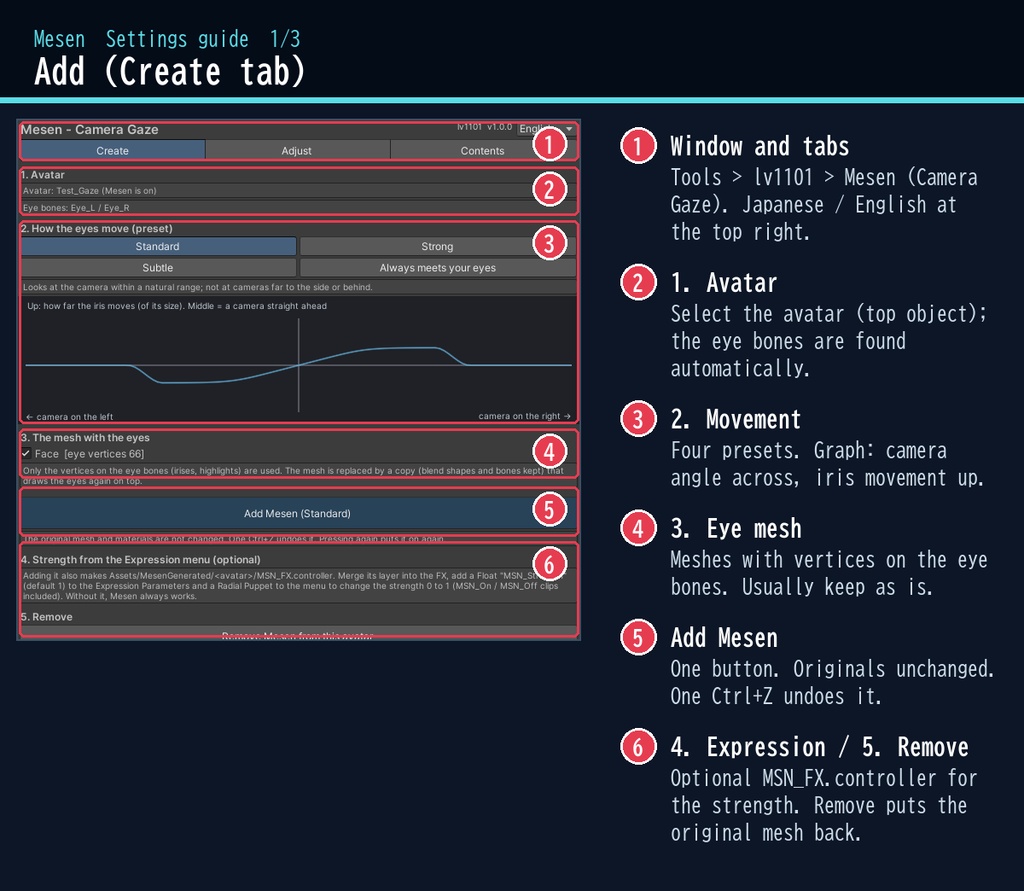Choose the Always meets your eyes preset

tap(438, 268)
